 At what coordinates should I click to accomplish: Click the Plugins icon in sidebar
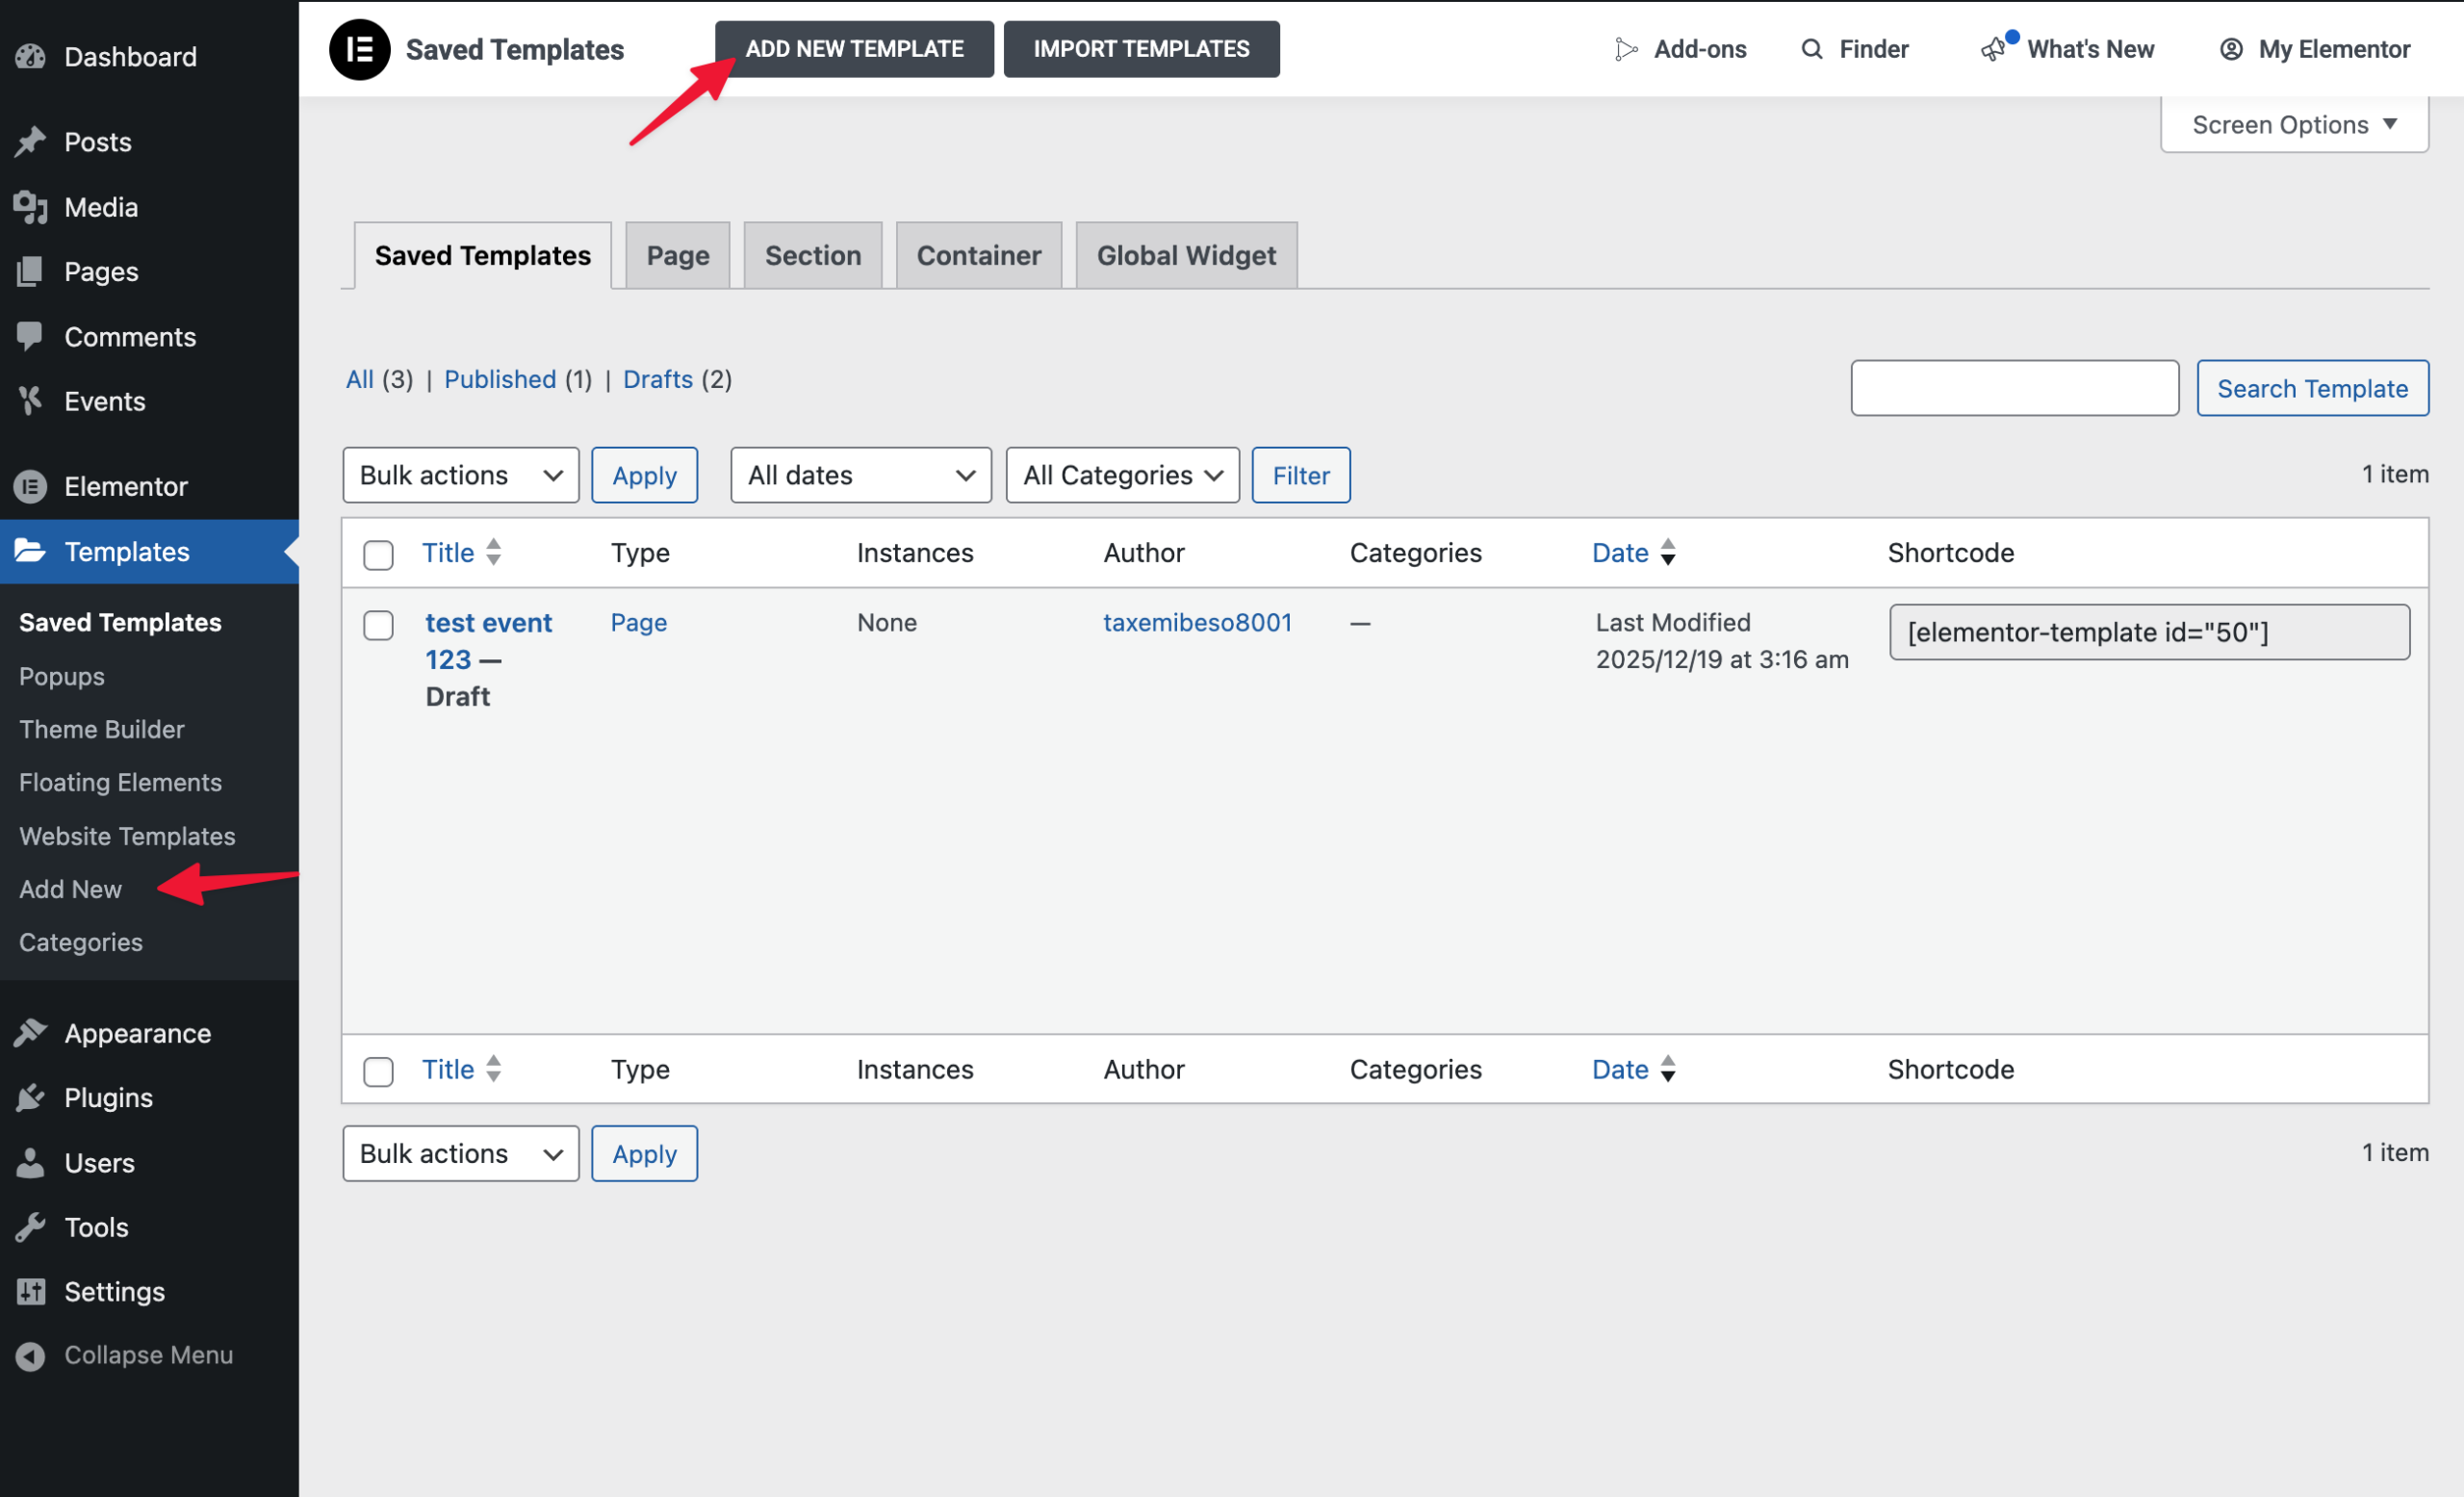[x=31, y=1097]
